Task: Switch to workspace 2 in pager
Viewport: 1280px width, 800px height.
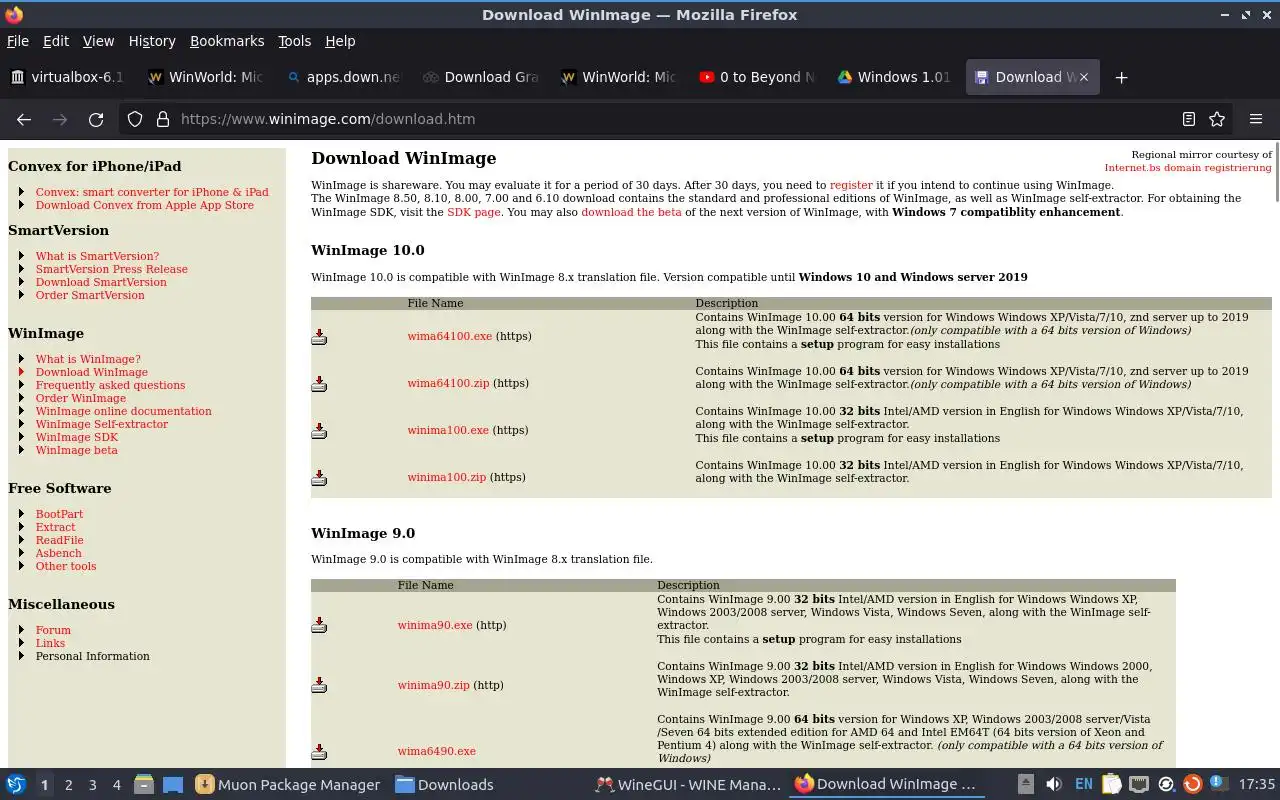Action: coord(69,785)
